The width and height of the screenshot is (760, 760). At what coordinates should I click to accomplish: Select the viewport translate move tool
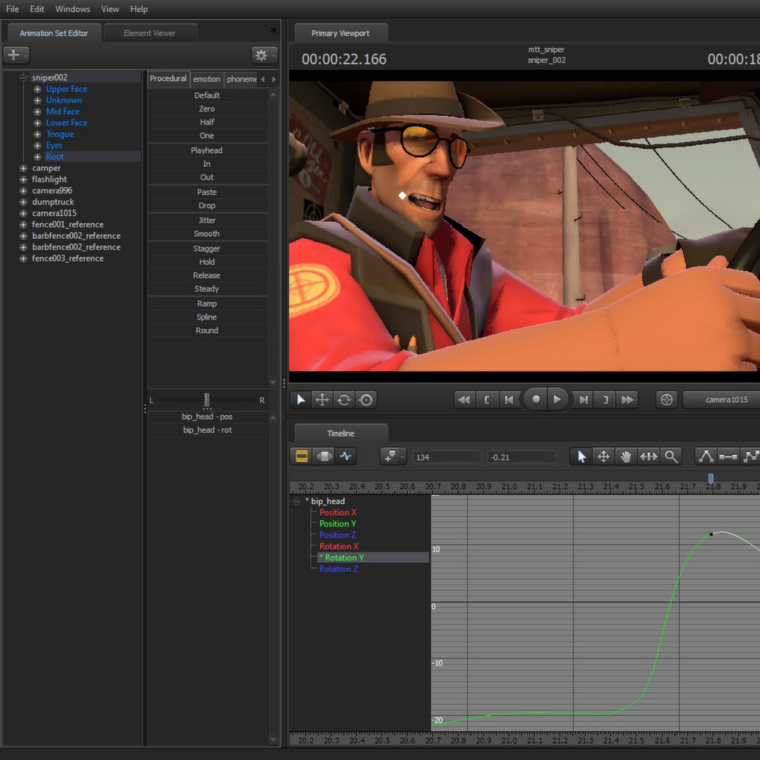click(322, 400)
